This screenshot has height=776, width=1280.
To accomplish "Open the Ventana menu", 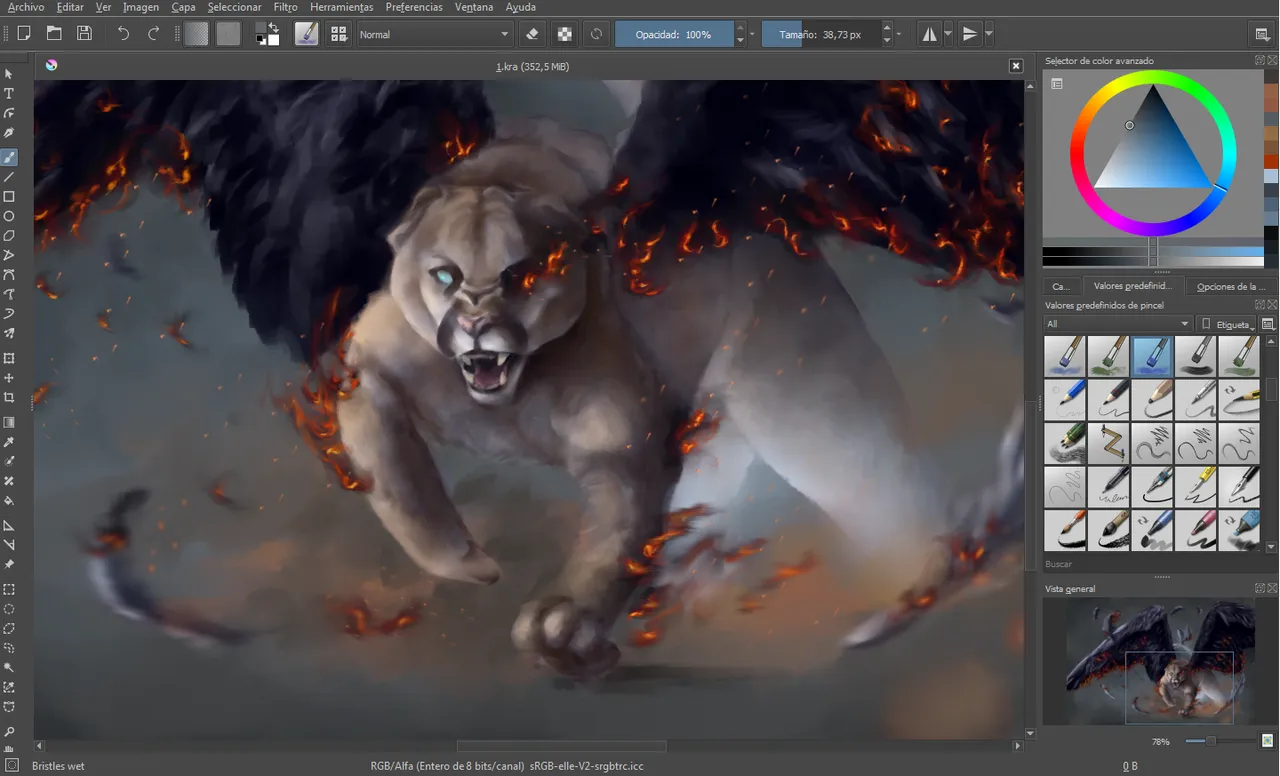I will coord(473,7).
